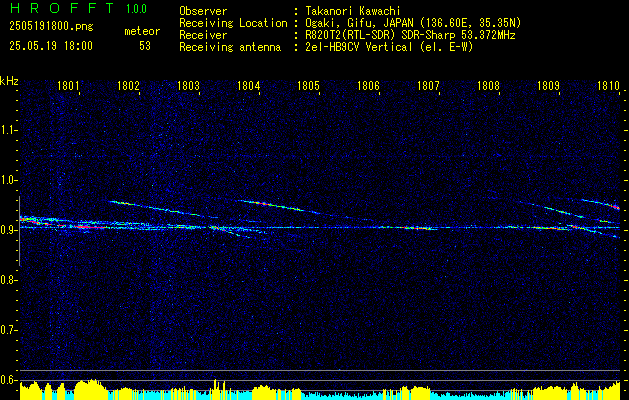
Task: Click the 1808 time marker
Action: (x=489, y=85)
